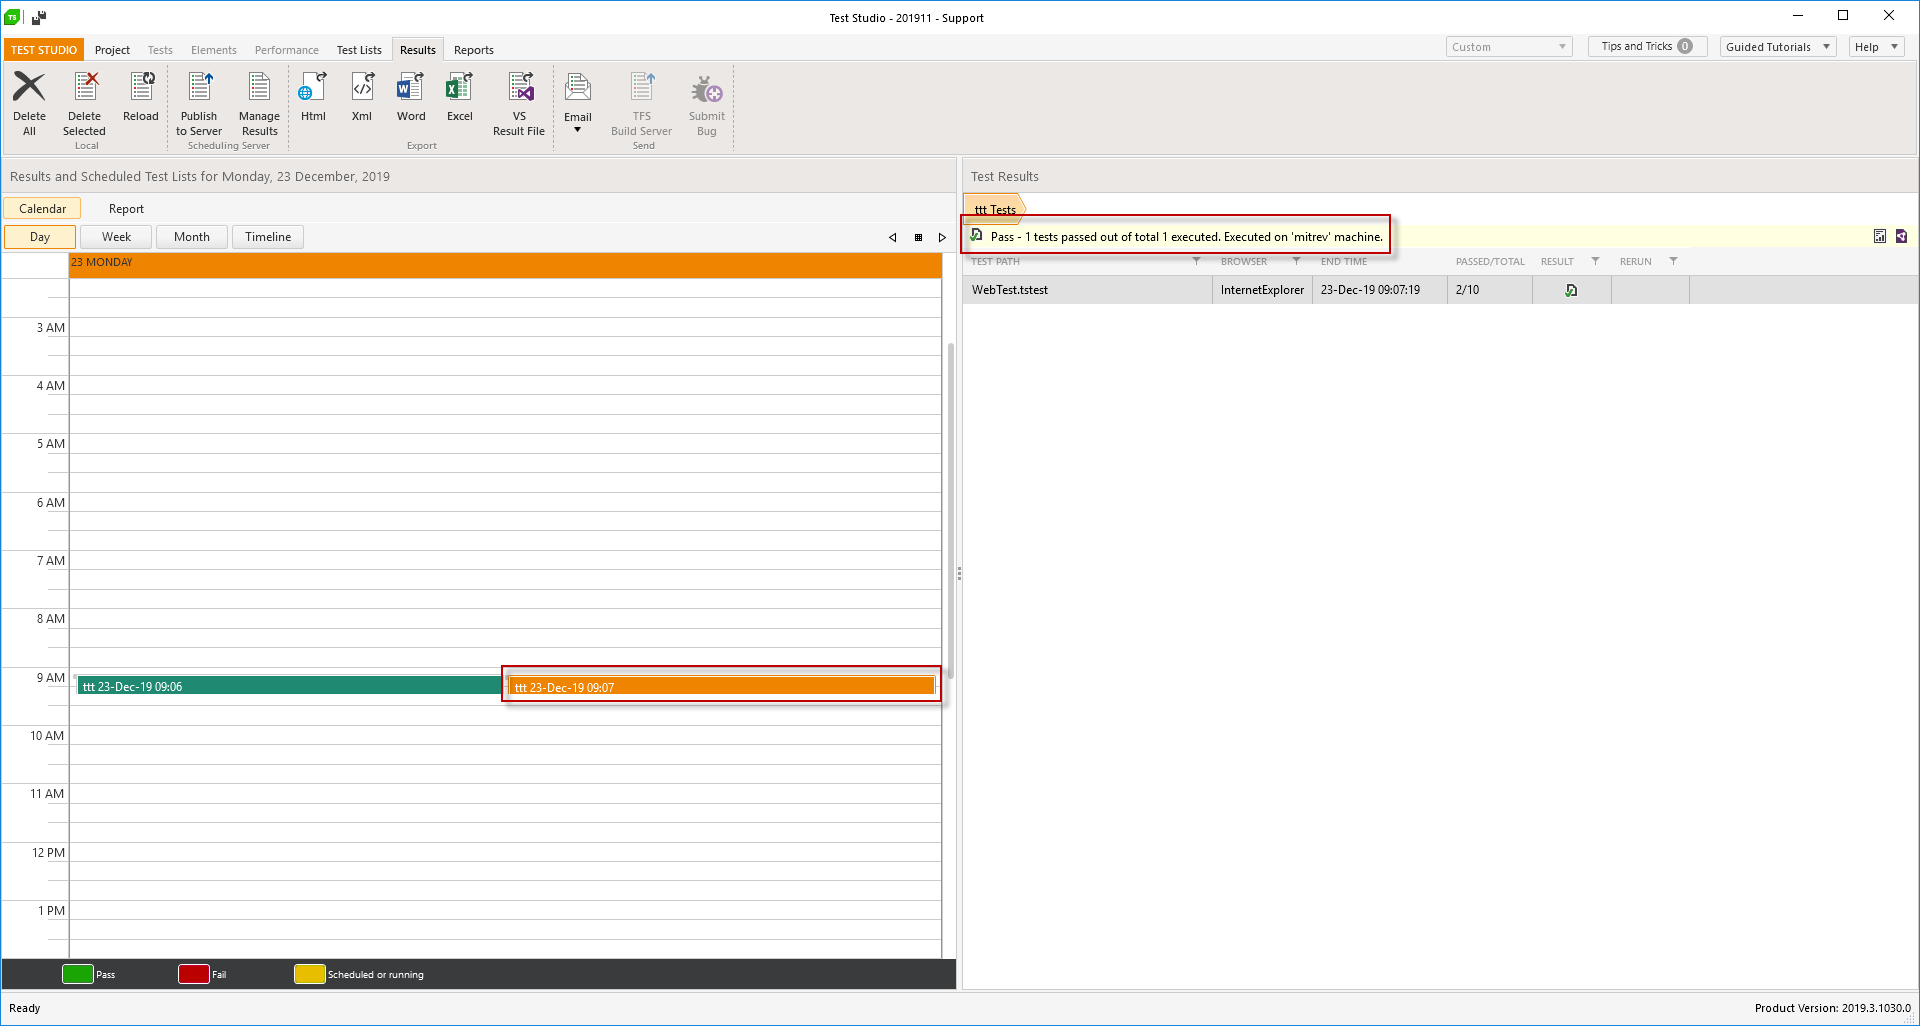Image resolution: width=1920 pixels, height=1026 pixels.
Task: Switch calendar to Week view
Action: click(116, 237)
